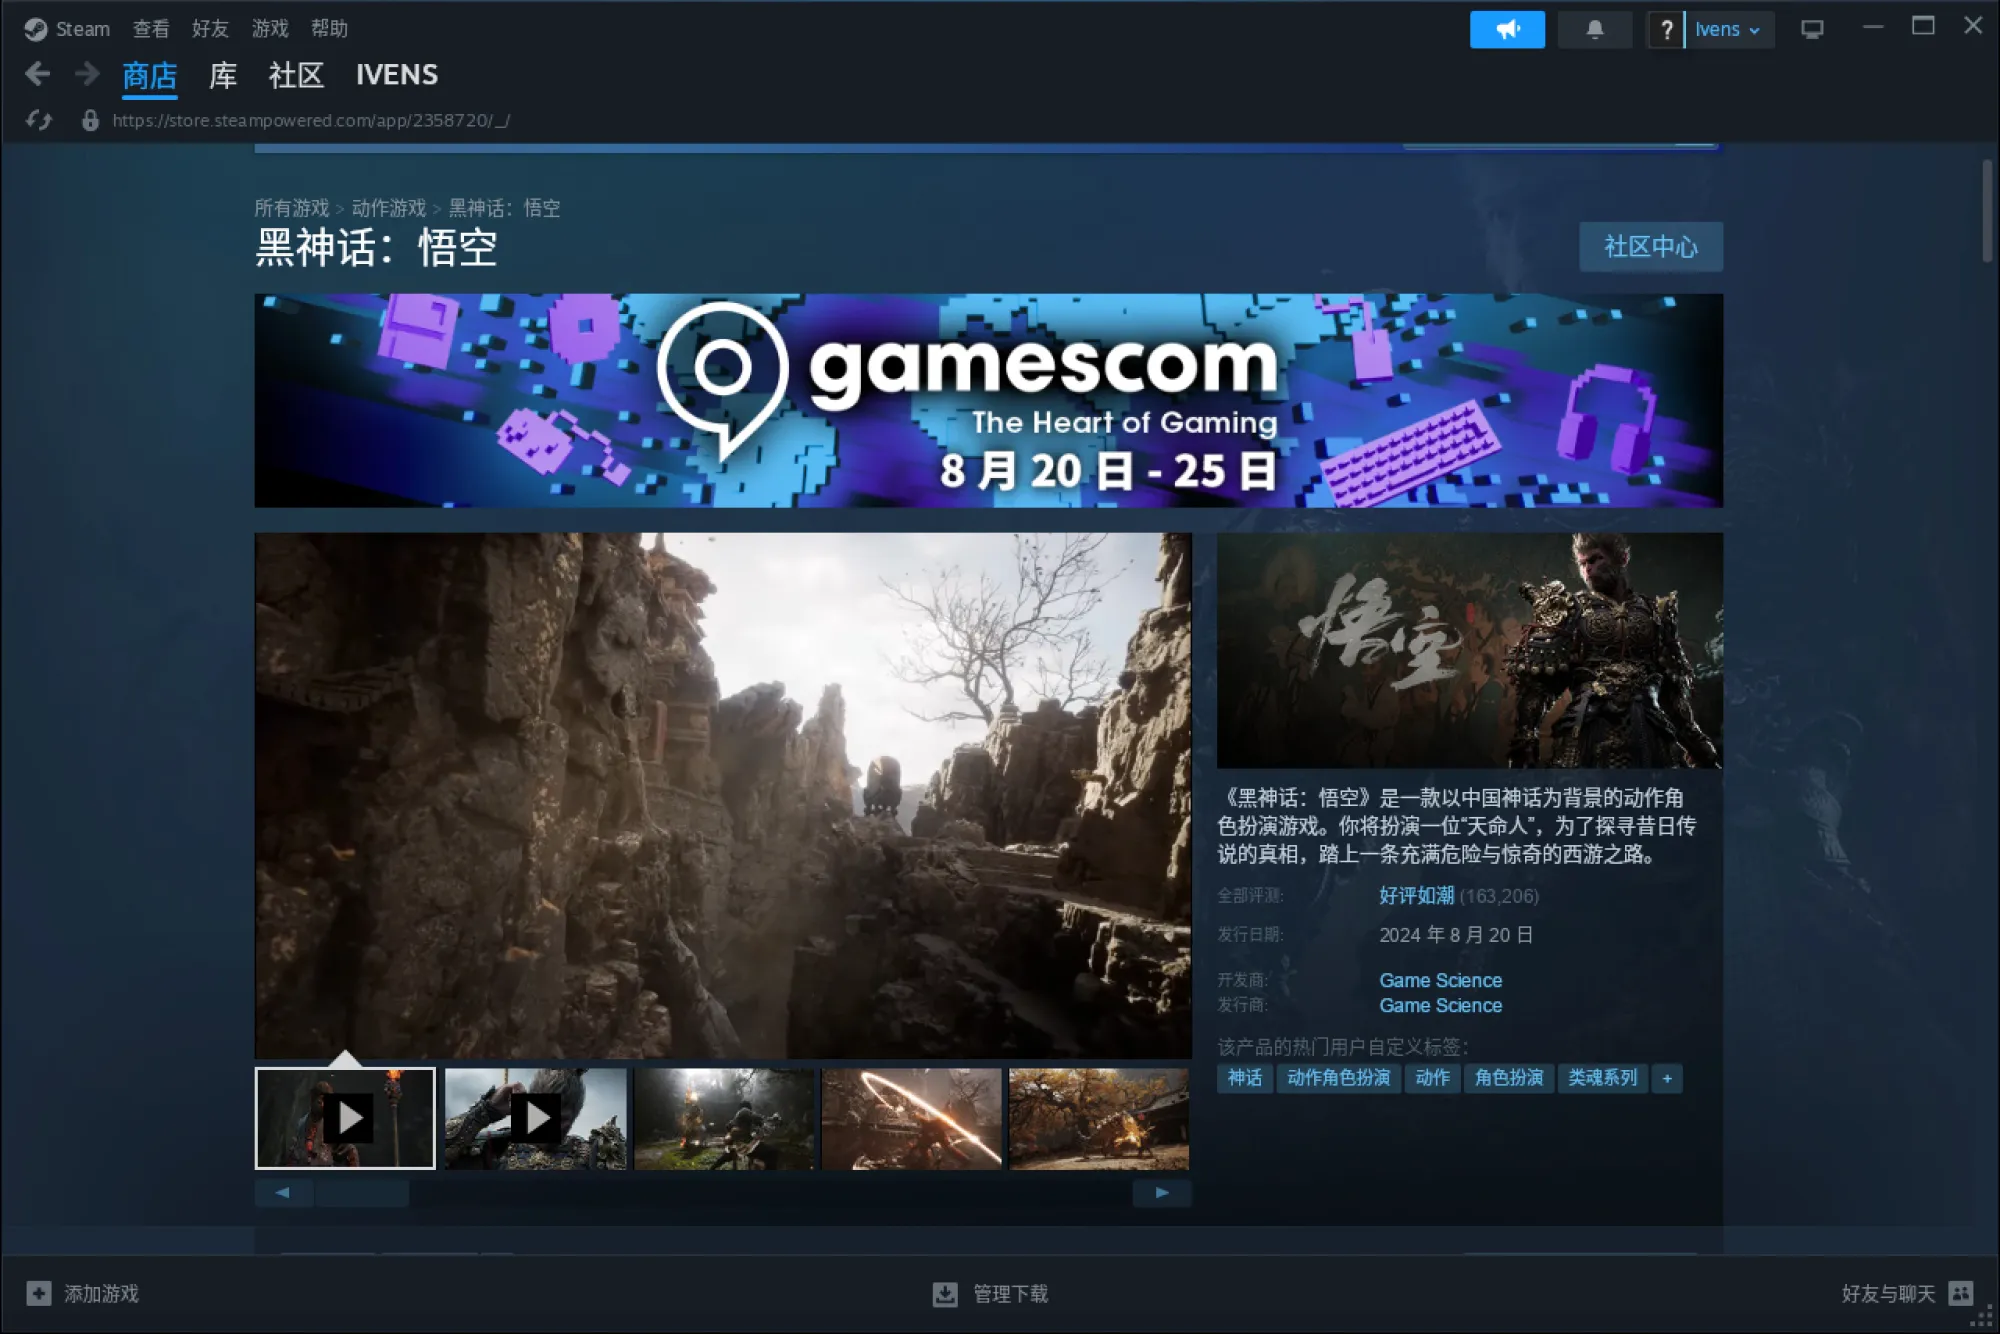Open the 社区中心 community hub button
This screenshot has width=2000, height=1334.
pyautogui.click(x=1650, y=247)
